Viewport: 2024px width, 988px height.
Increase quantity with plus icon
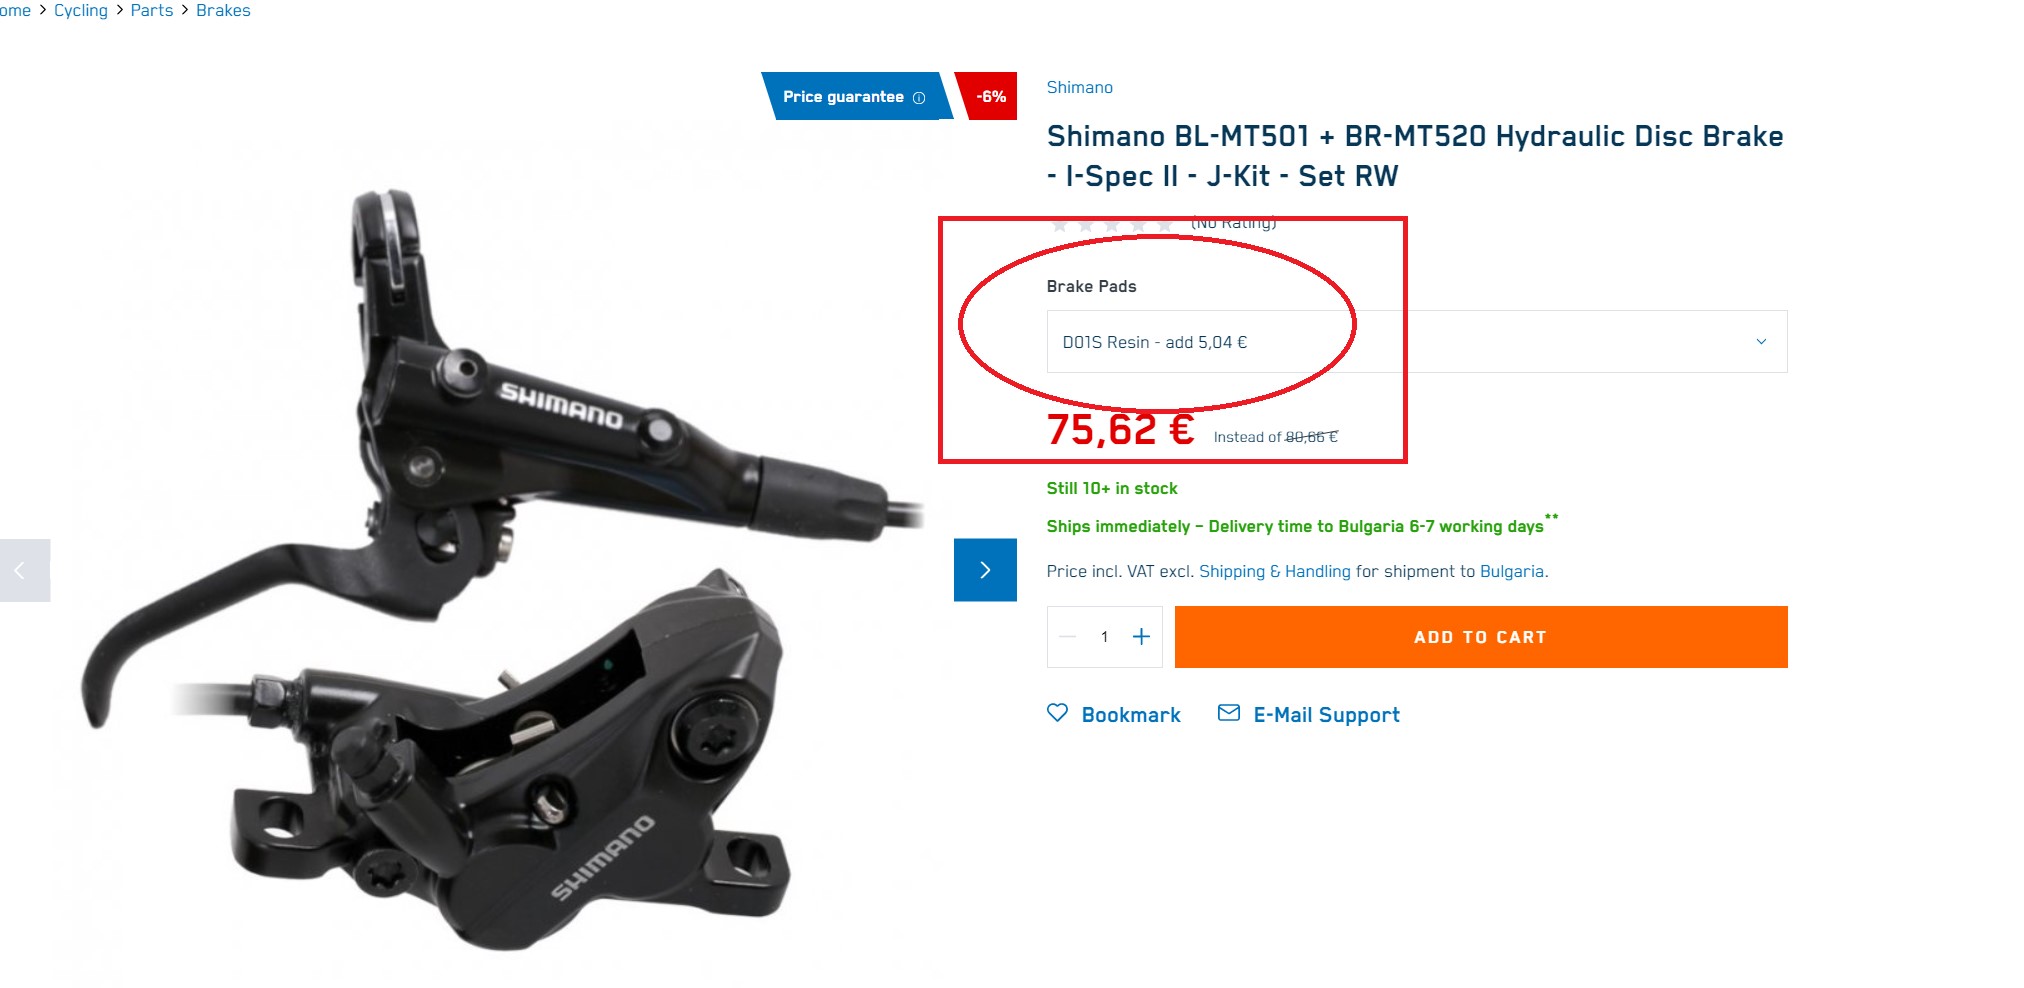coord(1141,637)
